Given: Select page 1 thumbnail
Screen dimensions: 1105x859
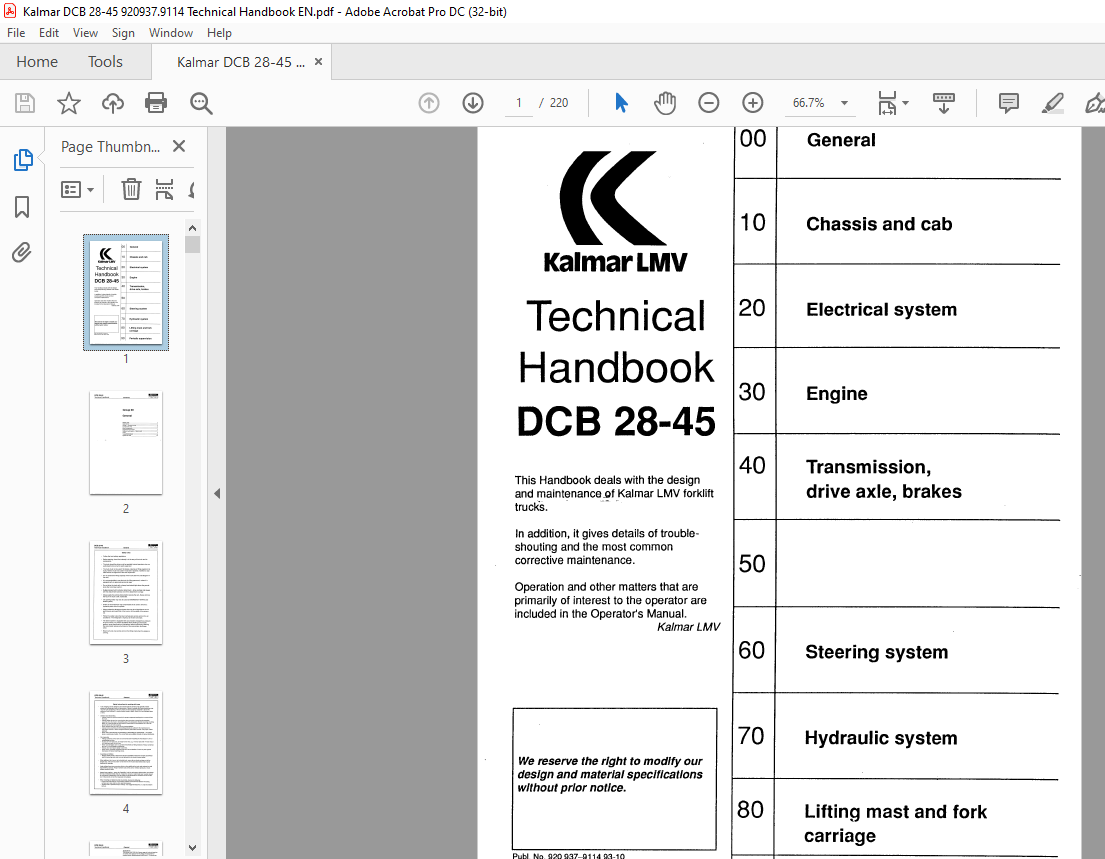Looking at the screenshot, I should click(126, 292).
